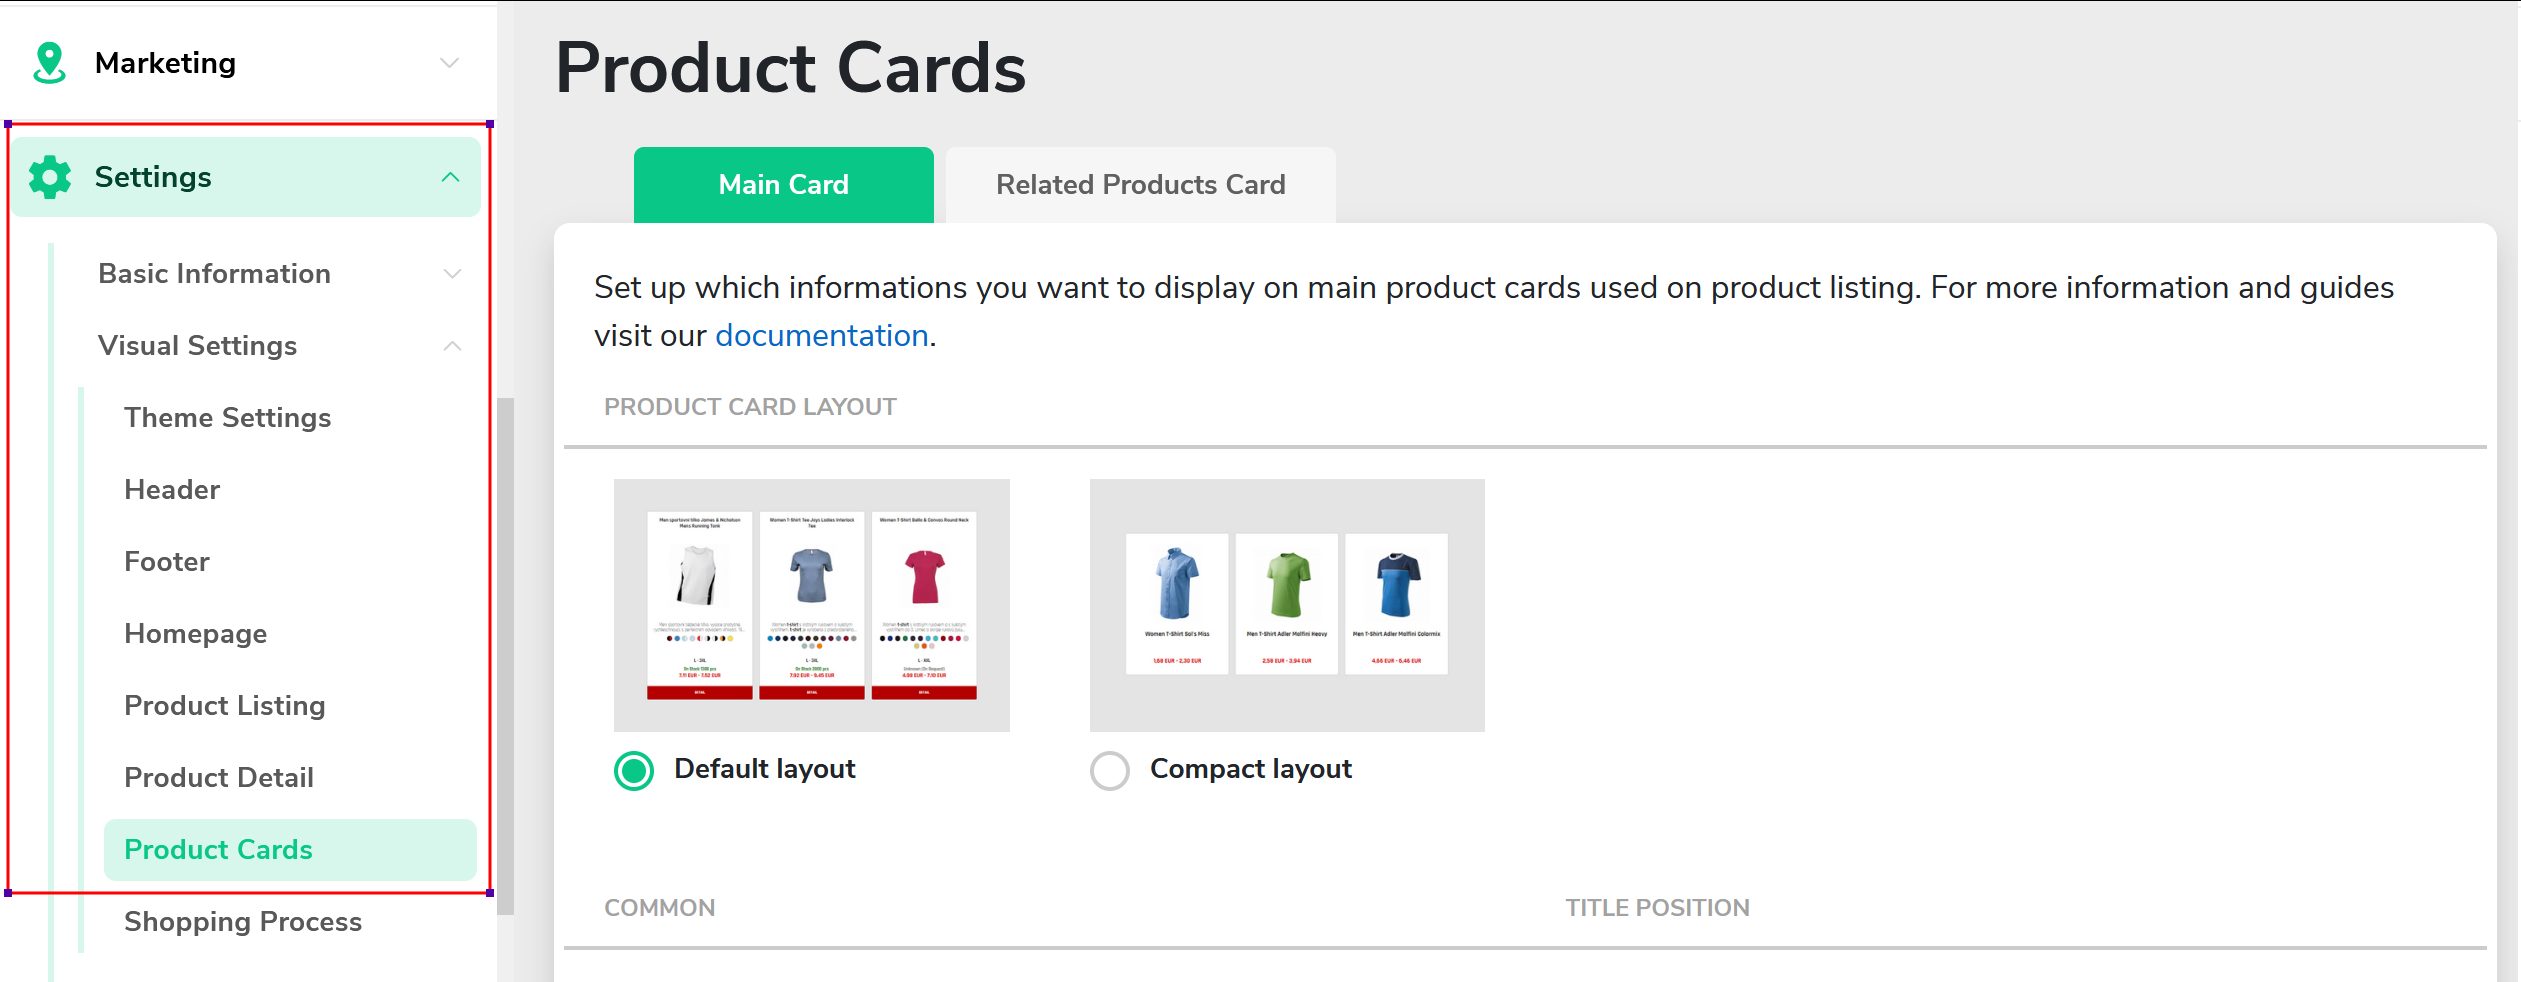Open the documentation link
This screenshot has width=2521, height=982.
(x=822, y=336)
